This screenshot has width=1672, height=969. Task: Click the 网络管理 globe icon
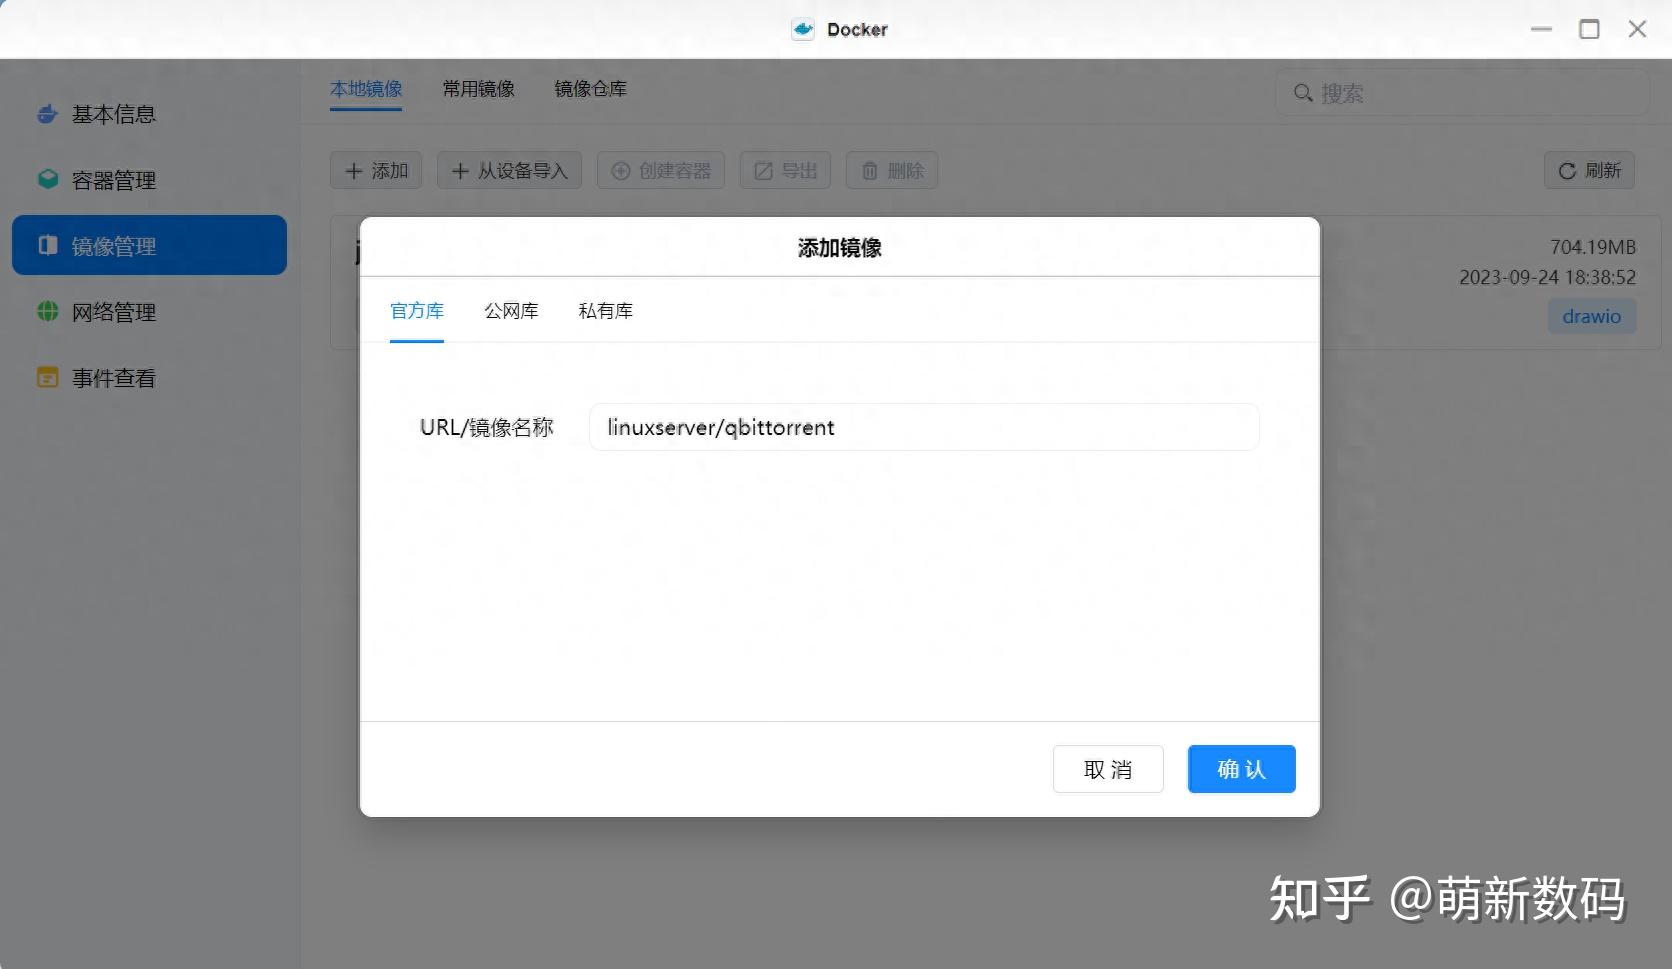tap(47, 311)
